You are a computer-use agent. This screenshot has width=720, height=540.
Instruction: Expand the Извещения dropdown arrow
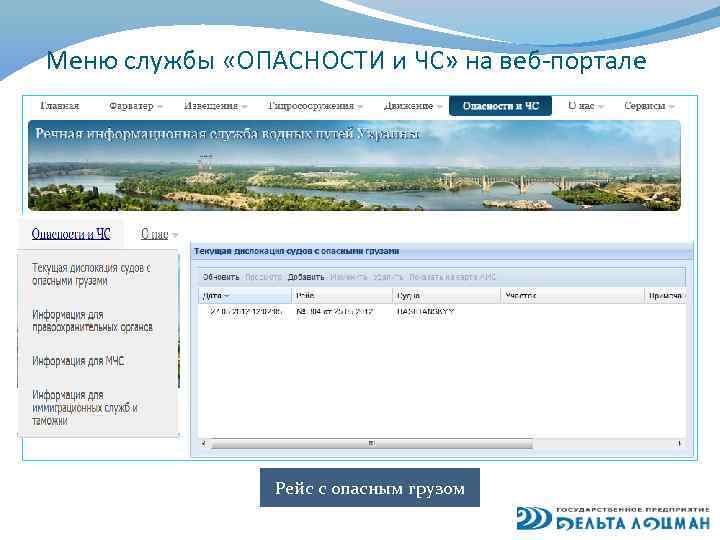(244, 107)
